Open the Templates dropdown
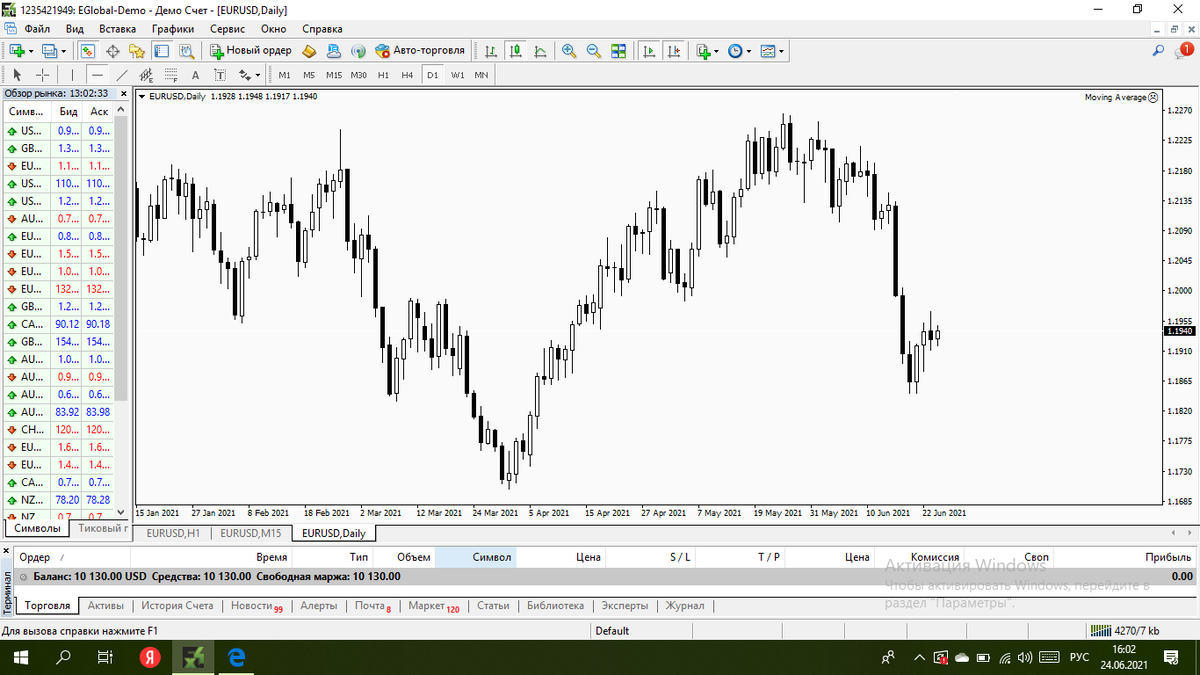The height and width of the screenshot is (675, 1200). 781,51
